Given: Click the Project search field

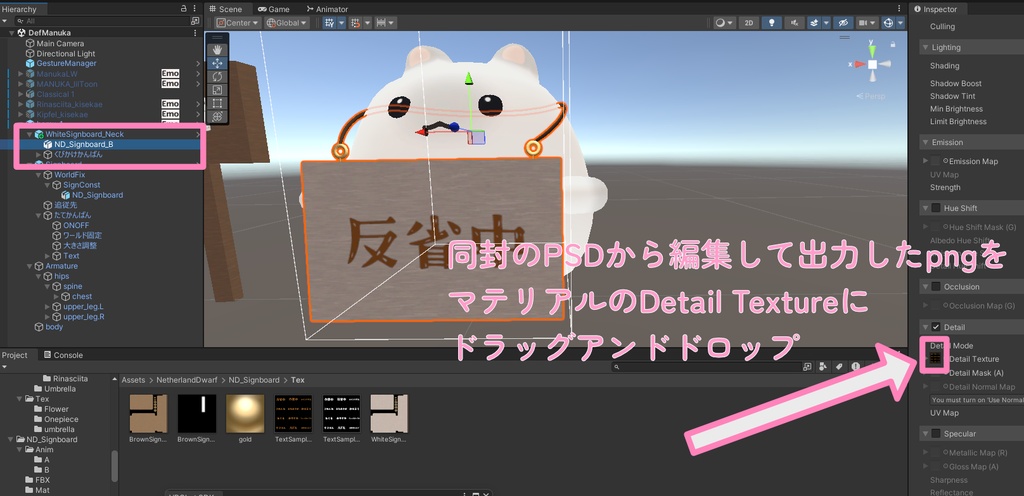Looking at the screenshot, I should [x=707, y=367].
